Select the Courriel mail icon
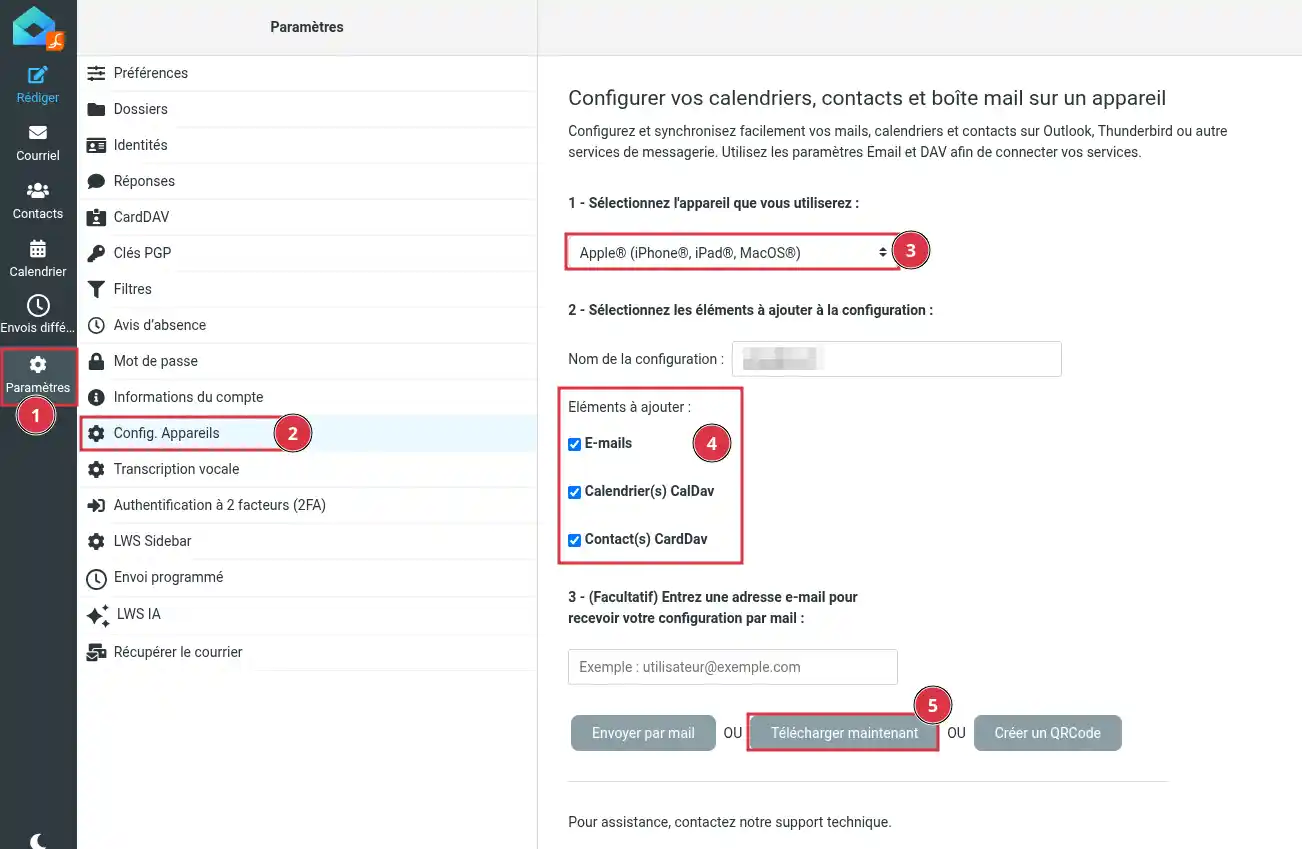The height and width of the screenshot is (849, 1302). click(x=37, y=132)
